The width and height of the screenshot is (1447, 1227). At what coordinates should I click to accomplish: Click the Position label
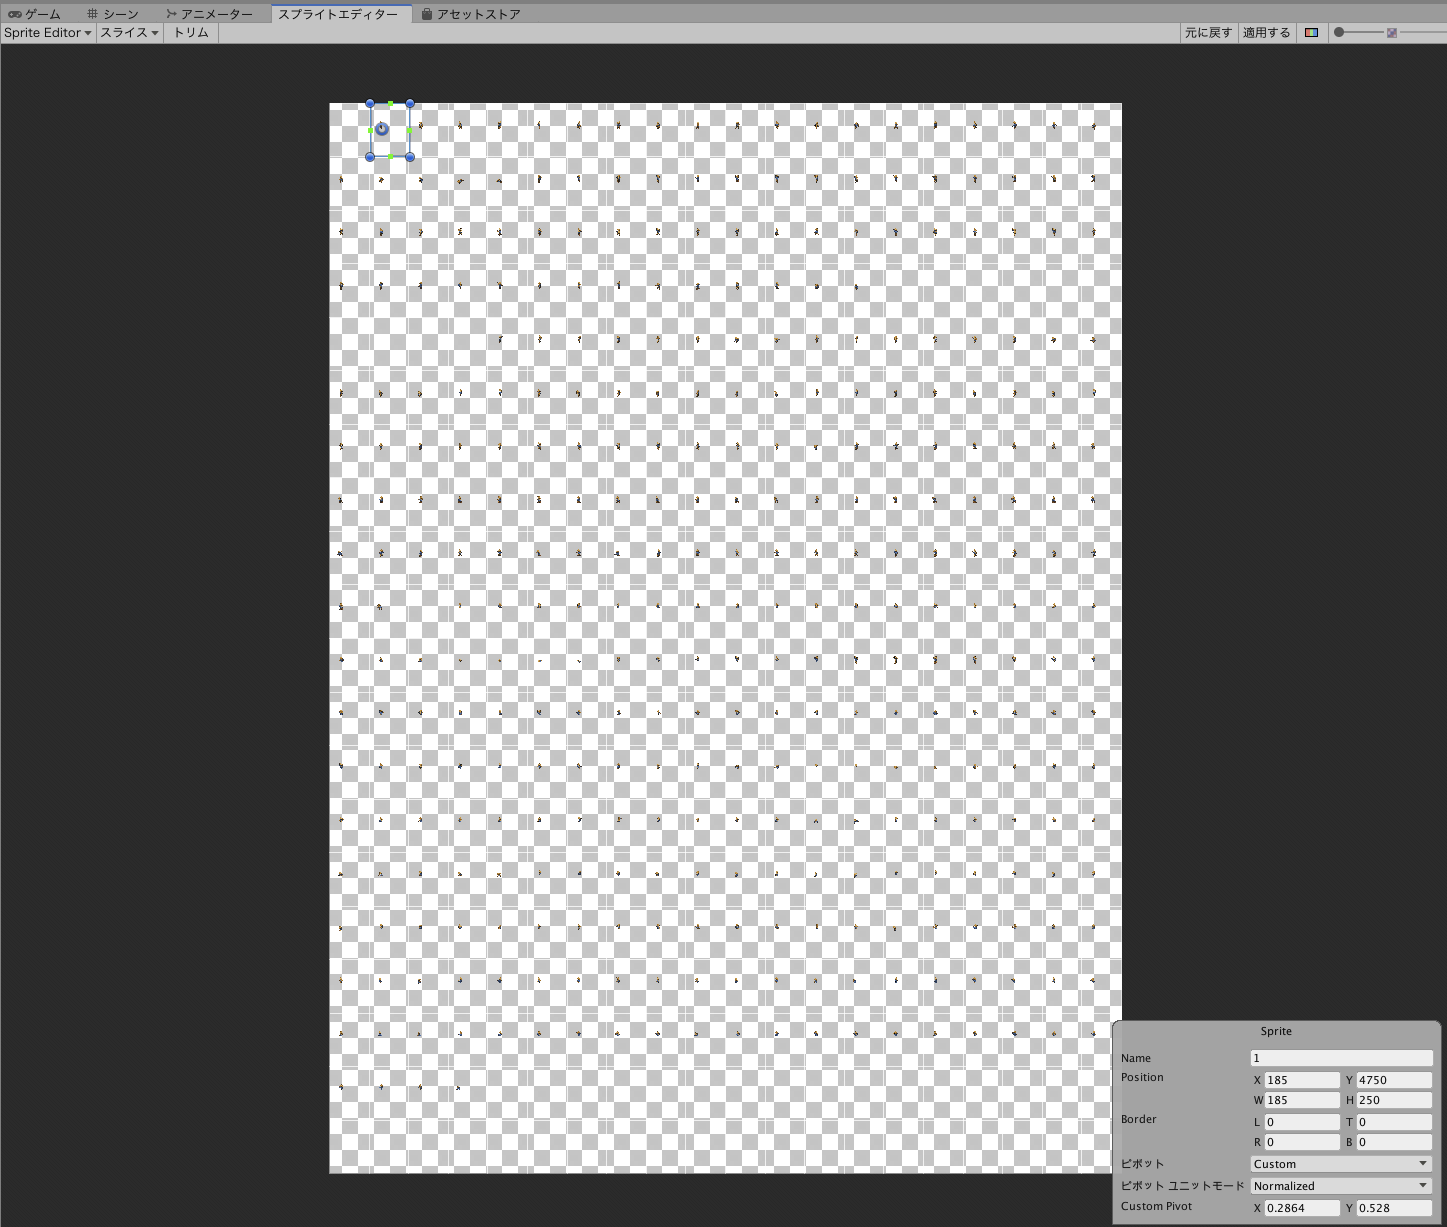pos(1142,1077)
